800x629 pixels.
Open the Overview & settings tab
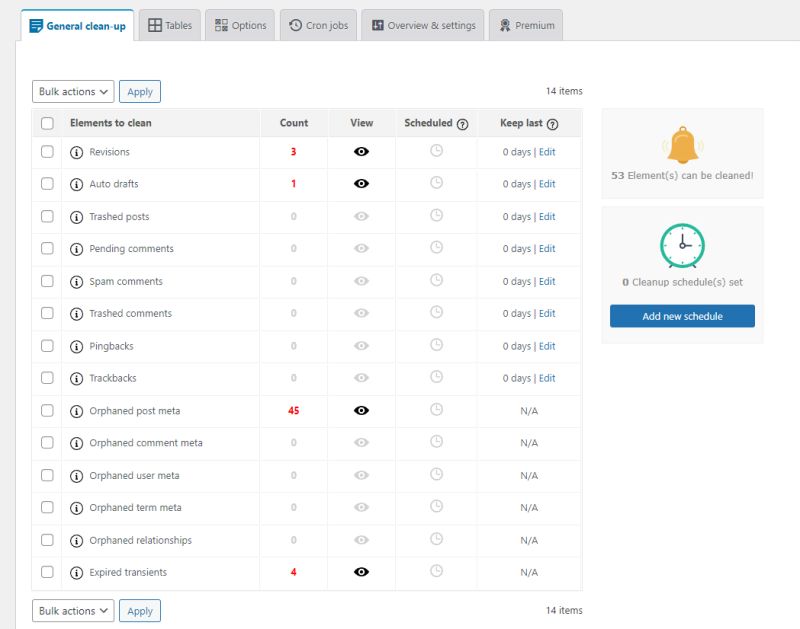424,25
